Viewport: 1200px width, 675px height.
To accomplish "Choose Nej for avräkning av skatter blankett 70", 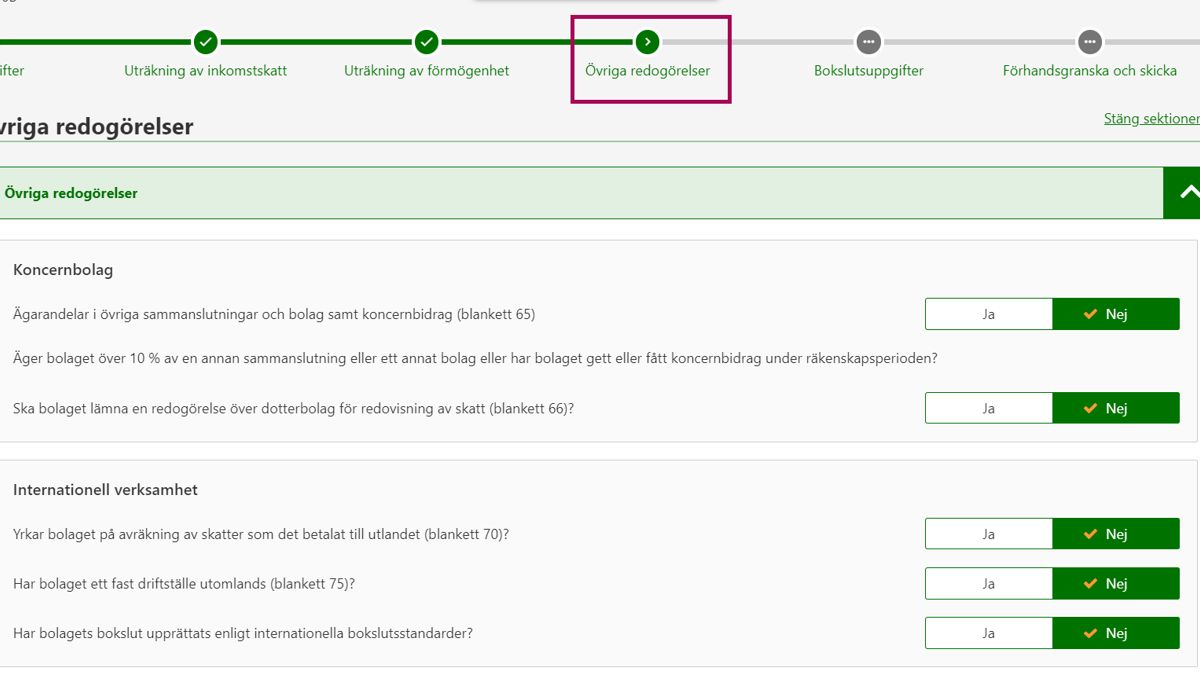I will coord(1115,534).
